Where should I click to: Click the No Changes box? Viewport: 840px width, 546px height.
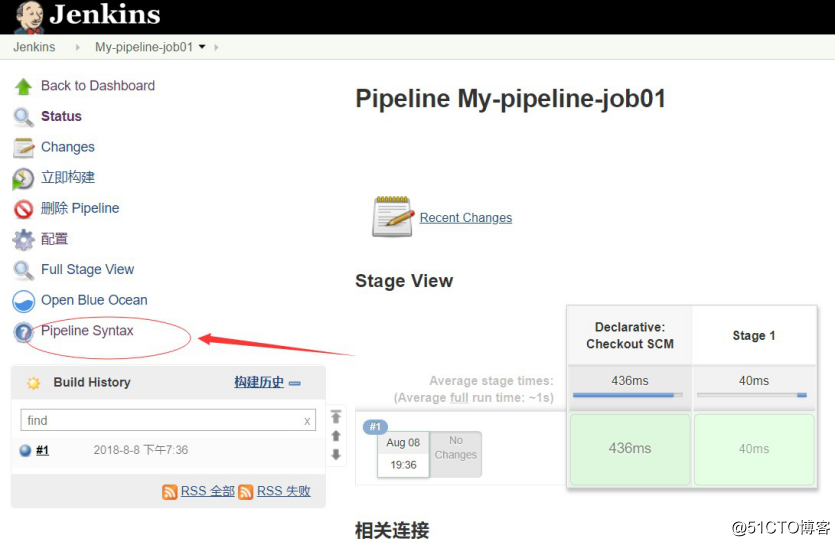point(456,454)
